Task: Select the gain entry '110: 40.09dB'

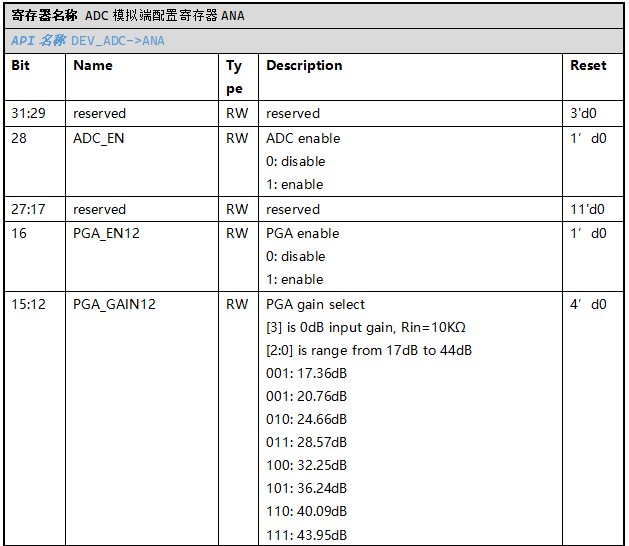Action: point(306,511)
